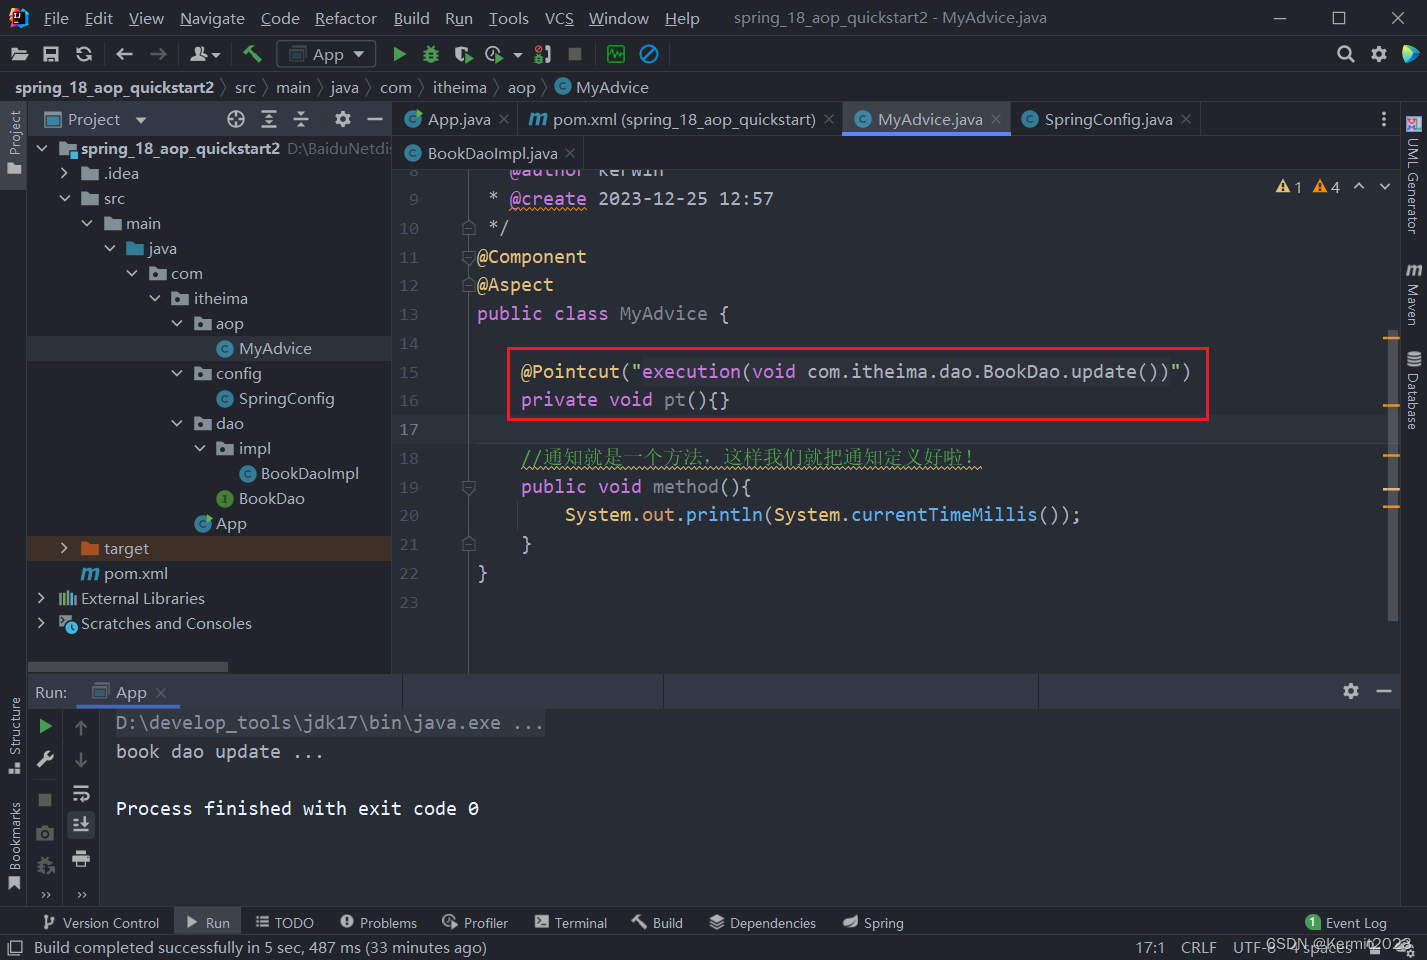Open the Project view mode dropdown
Screen dimensions: 1427x960
(141, 120)
